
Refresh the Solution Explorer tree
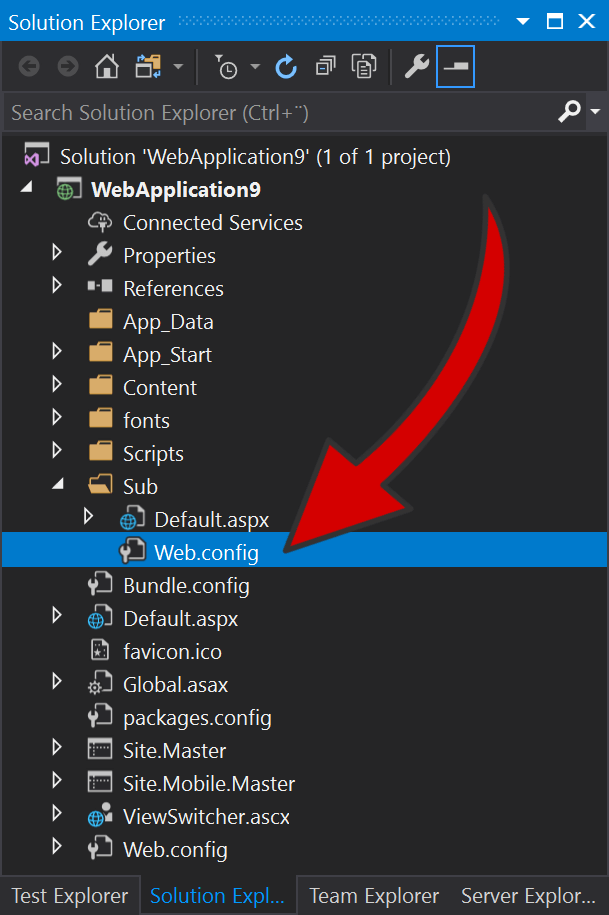288,66
